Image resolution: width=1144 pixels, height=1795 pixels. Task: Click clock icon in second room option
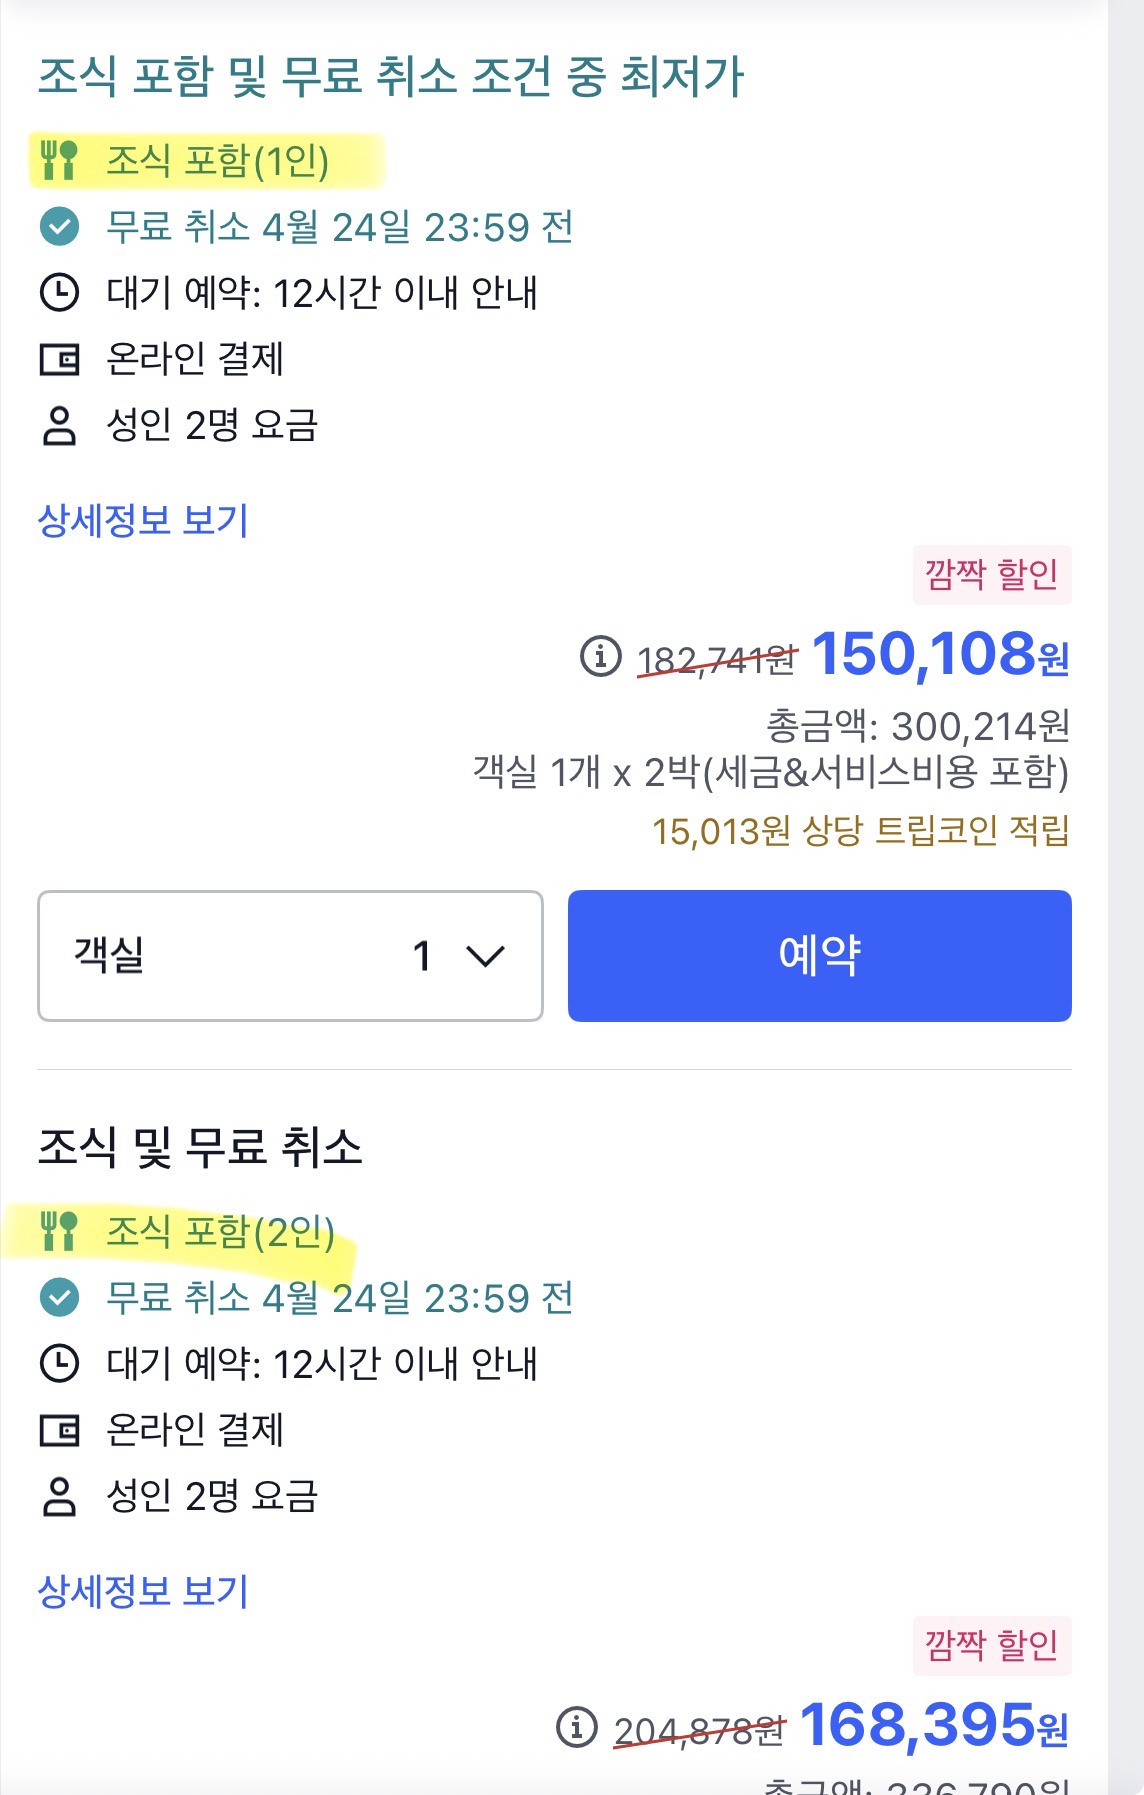59,1364
